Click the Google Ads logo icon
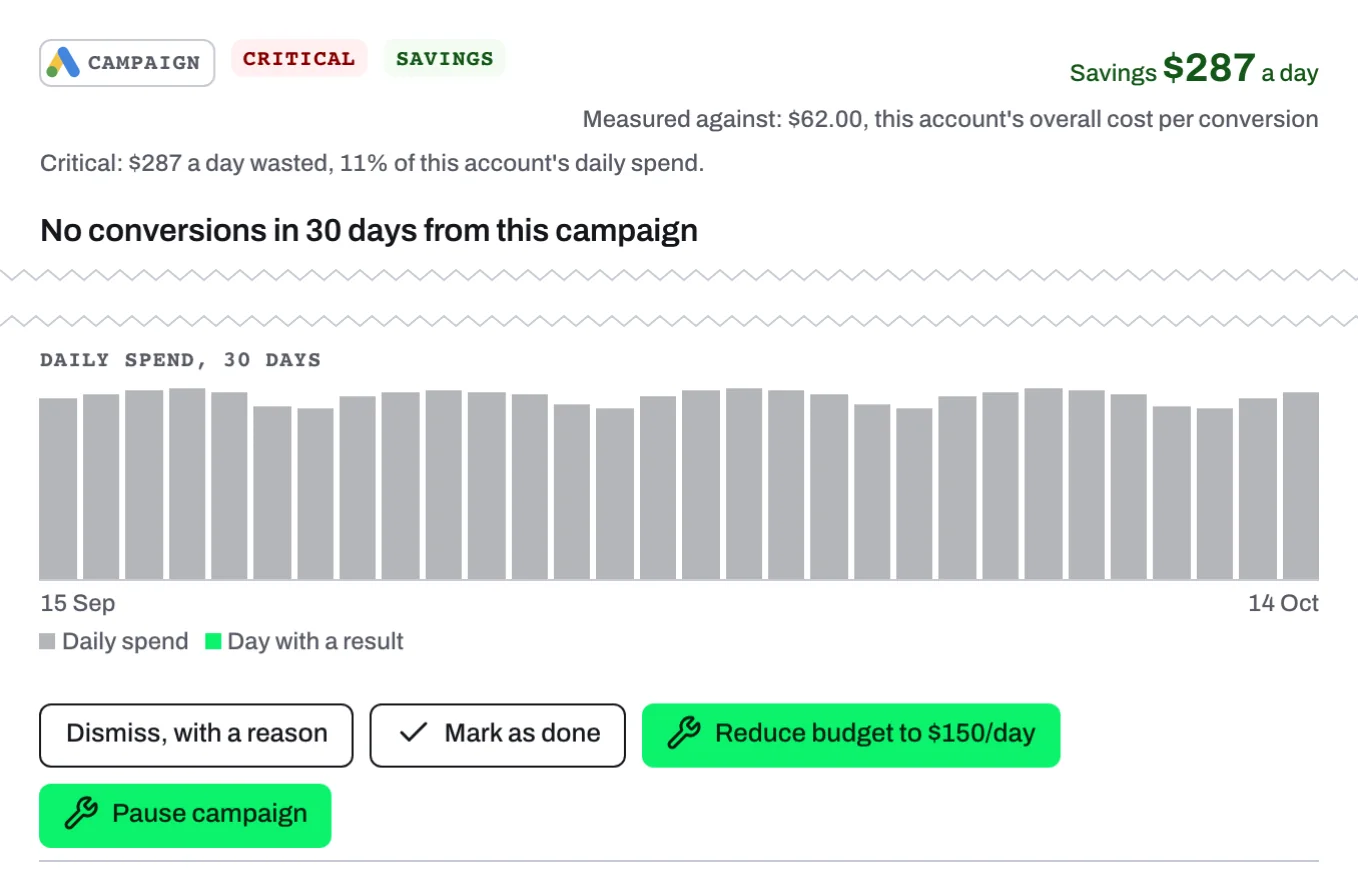Viewport: 1358px width, 876px height. 63,63
